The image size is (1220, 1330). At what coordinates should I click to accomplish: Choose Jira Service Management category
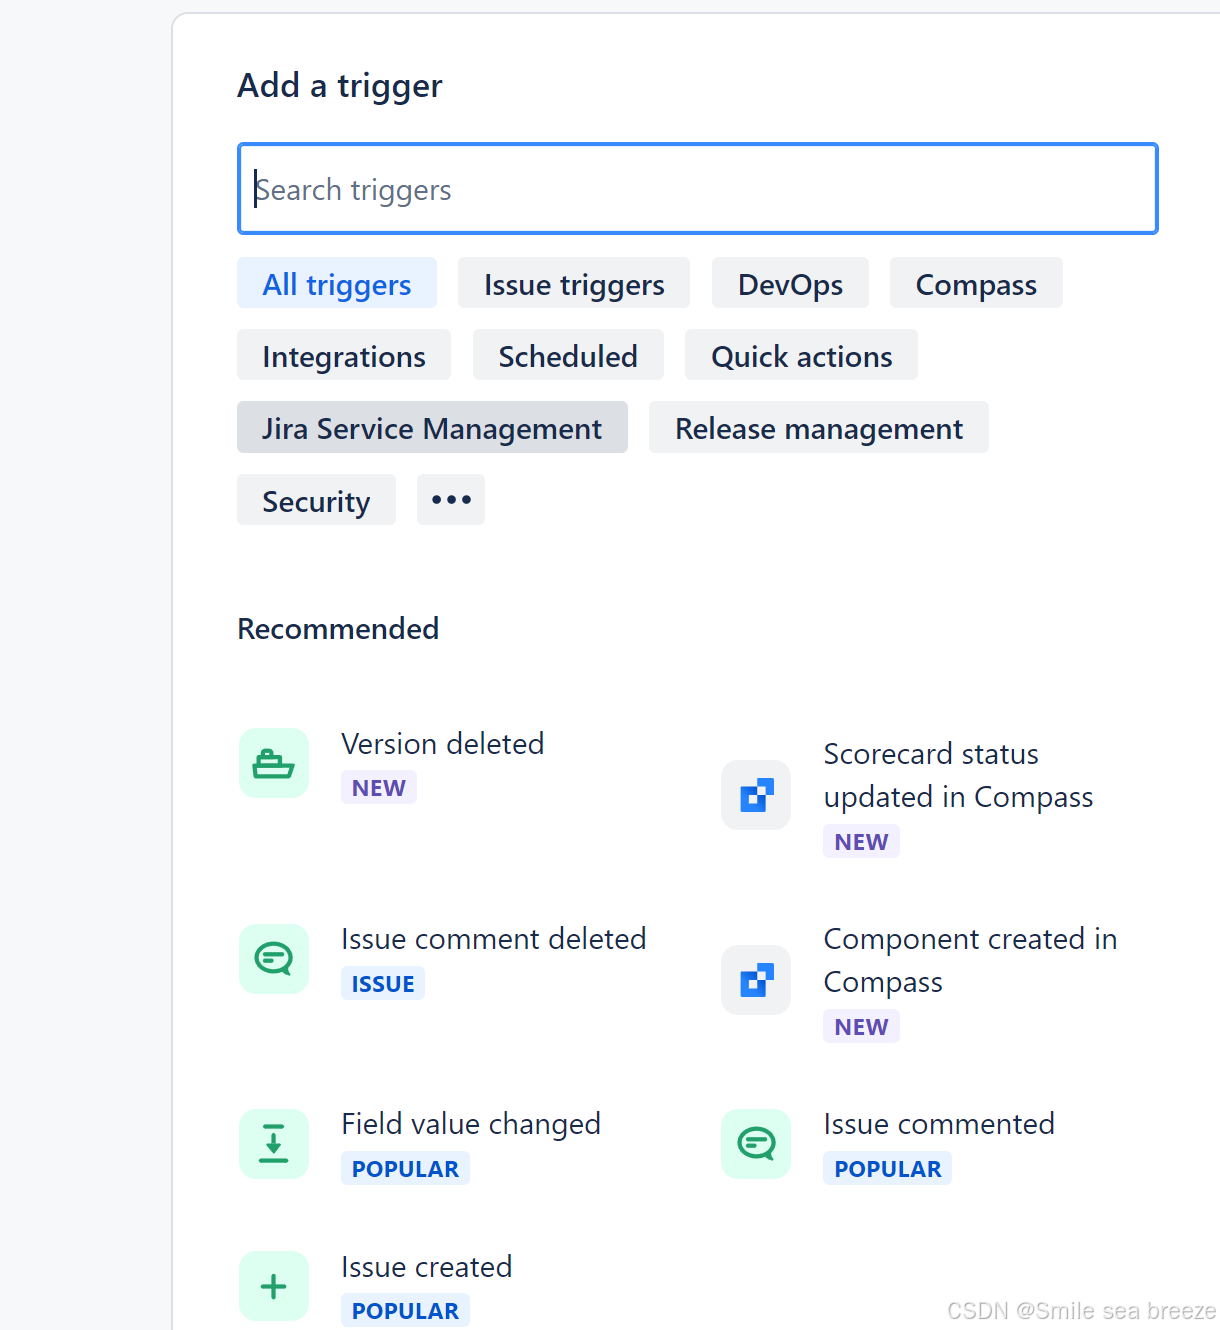pos(432,428)
